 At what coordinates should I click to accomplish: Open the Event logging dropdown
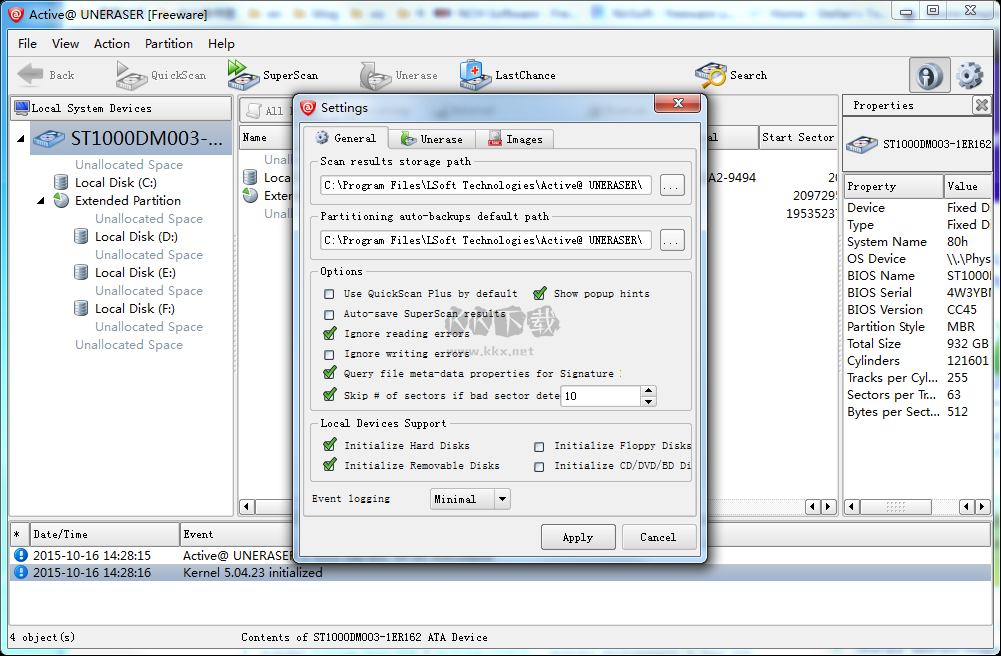tap(502, 499)
